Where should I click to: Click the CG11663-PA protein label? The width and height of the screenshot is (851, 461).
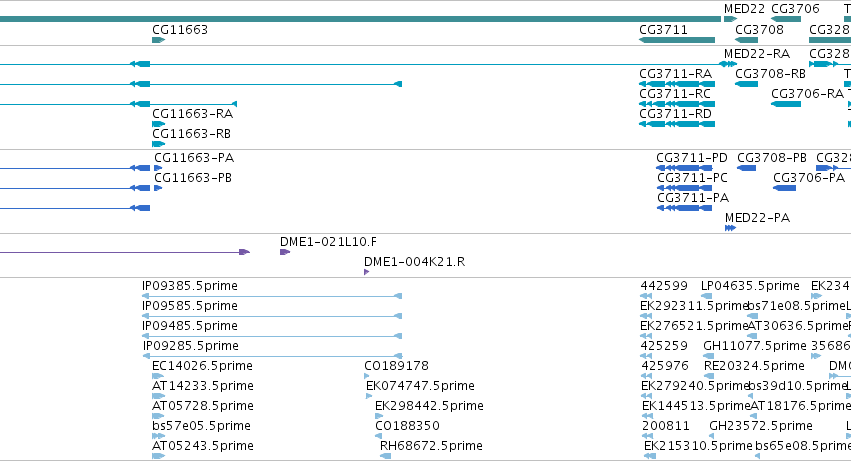(x=194, y=158)
